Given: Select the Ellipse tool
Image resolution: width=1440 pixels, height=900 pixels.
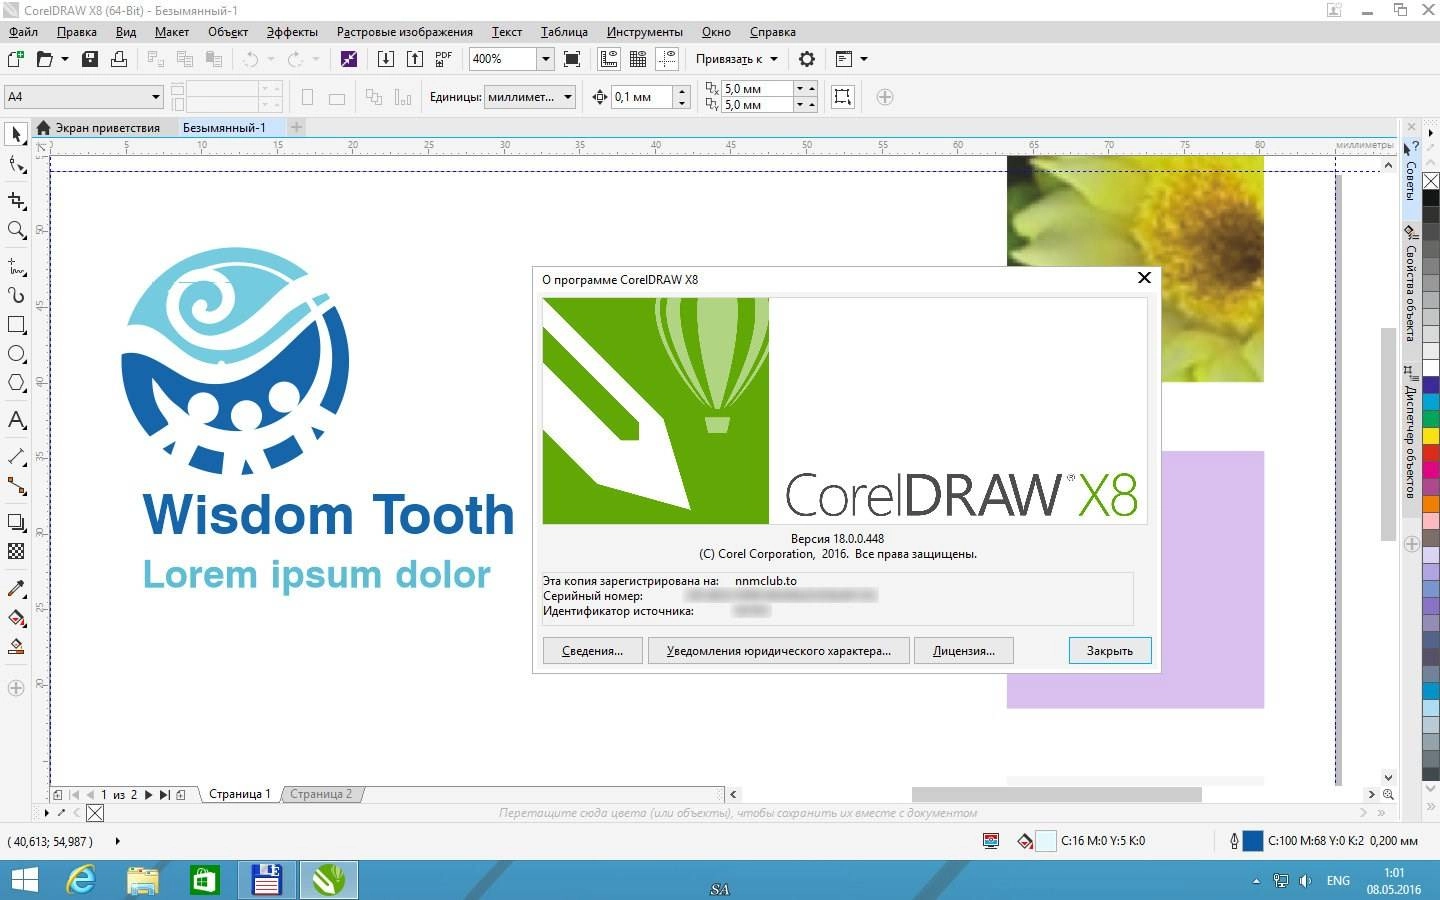Looking at the screenshot, I should 16,354.
